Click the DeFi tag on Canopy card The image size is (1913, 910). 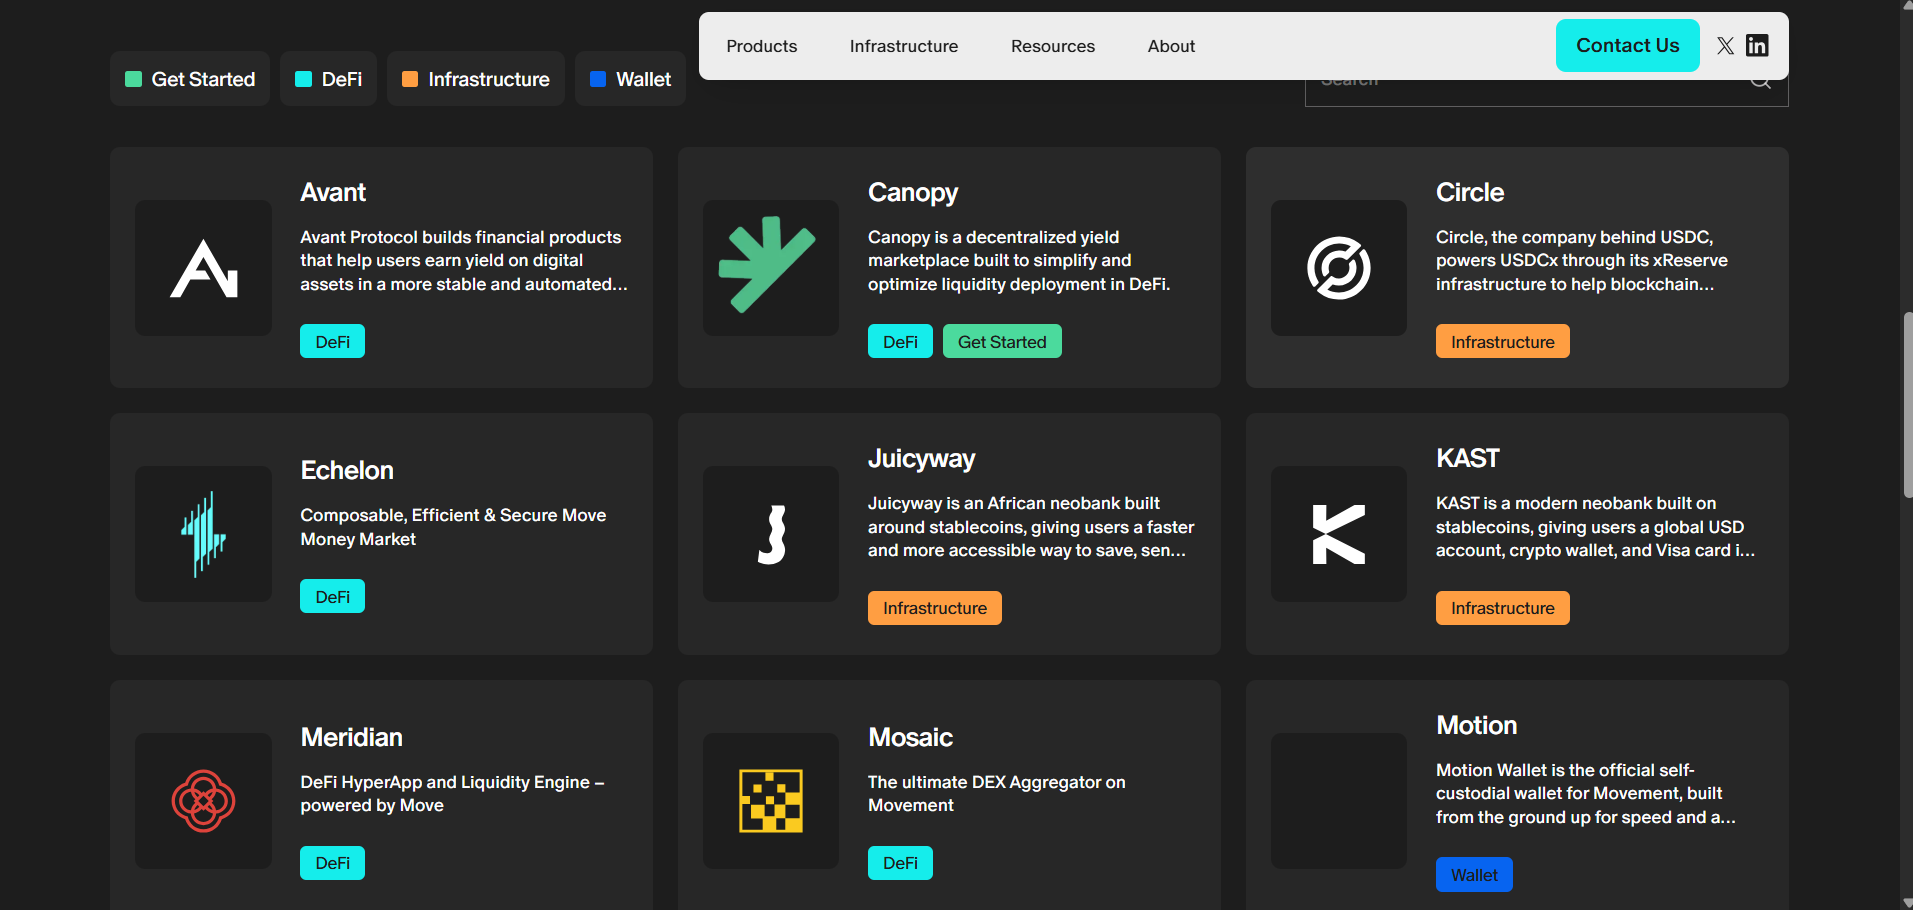tap(900, 341)
